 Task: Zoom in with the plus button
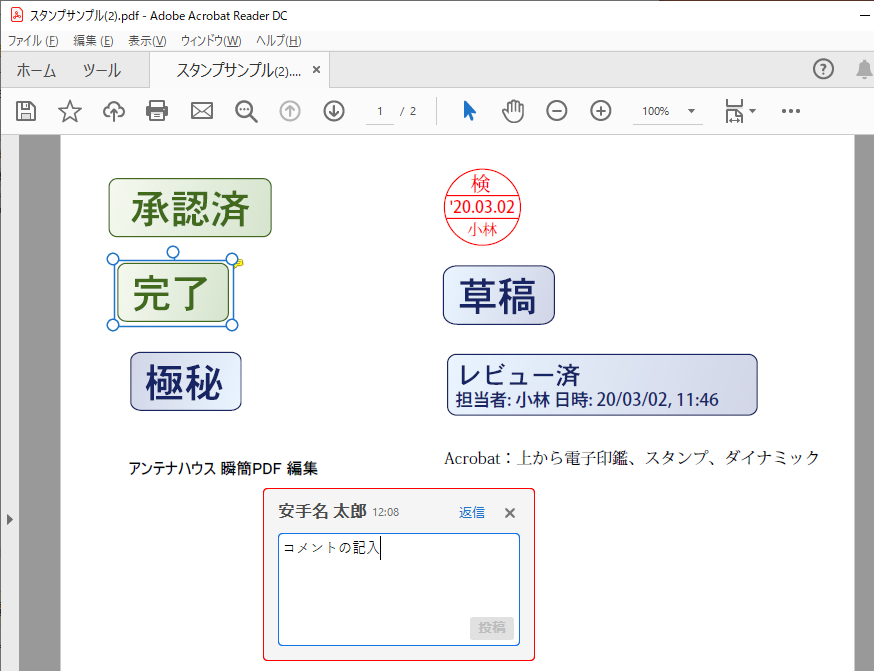[x=601, y=111]
